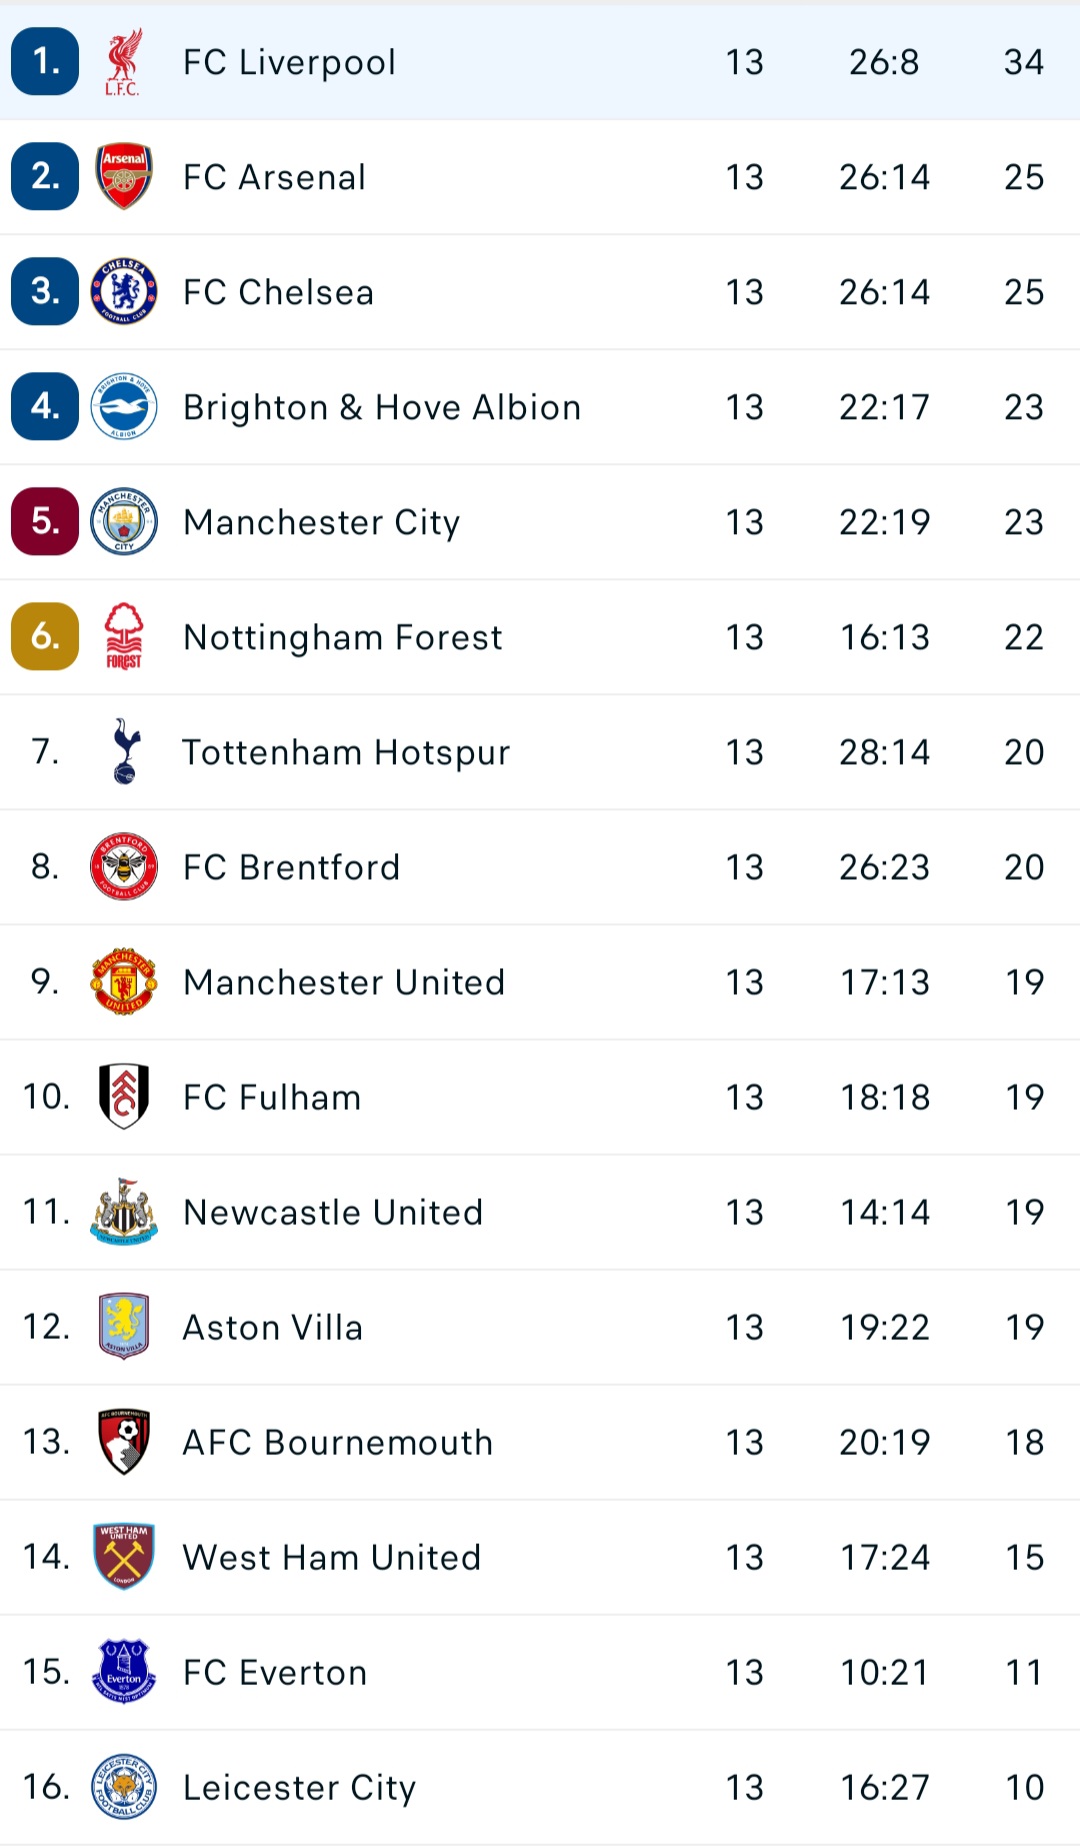Open AFC Bournemouth team name
1080x1848 pixels.
(338, 1442)
